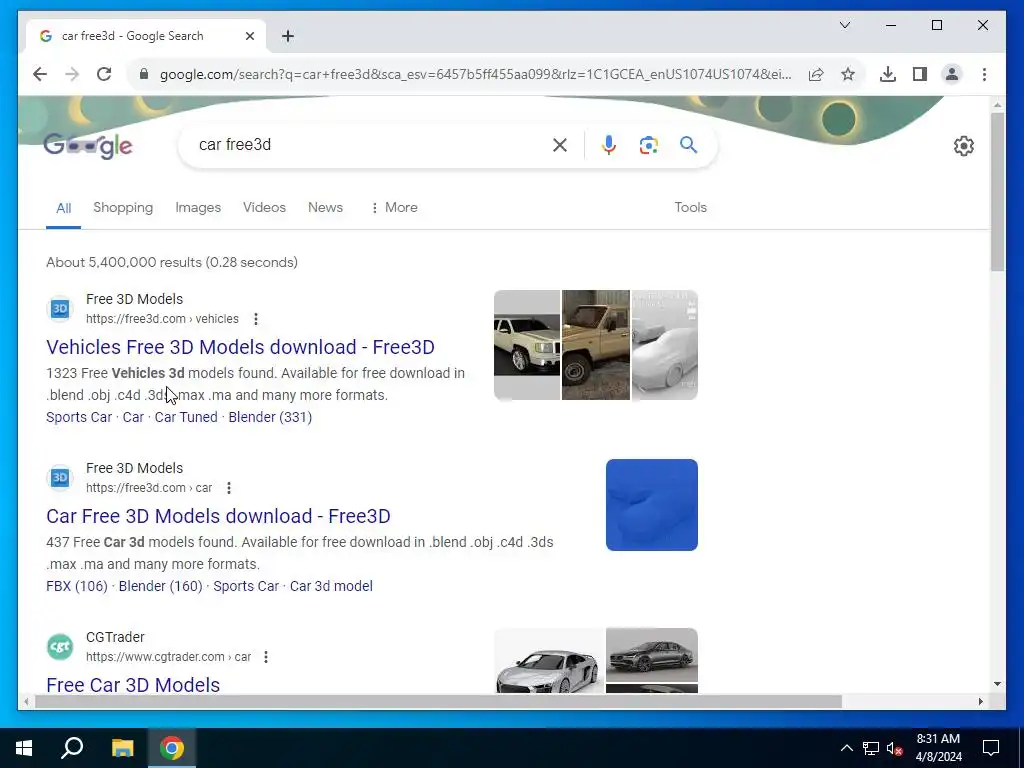Share this page using the share icon
The height and width of the screenshot is (768, 1024).
816,74
